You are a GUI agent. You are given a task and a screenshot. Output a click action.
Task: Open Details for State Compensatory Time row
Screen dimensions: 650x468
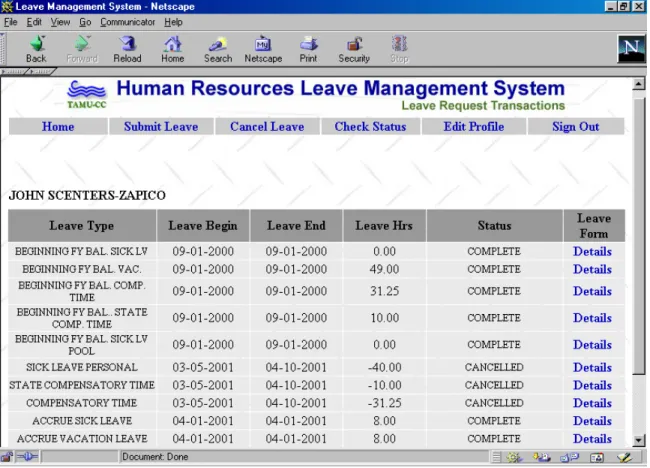coord(592,386)
